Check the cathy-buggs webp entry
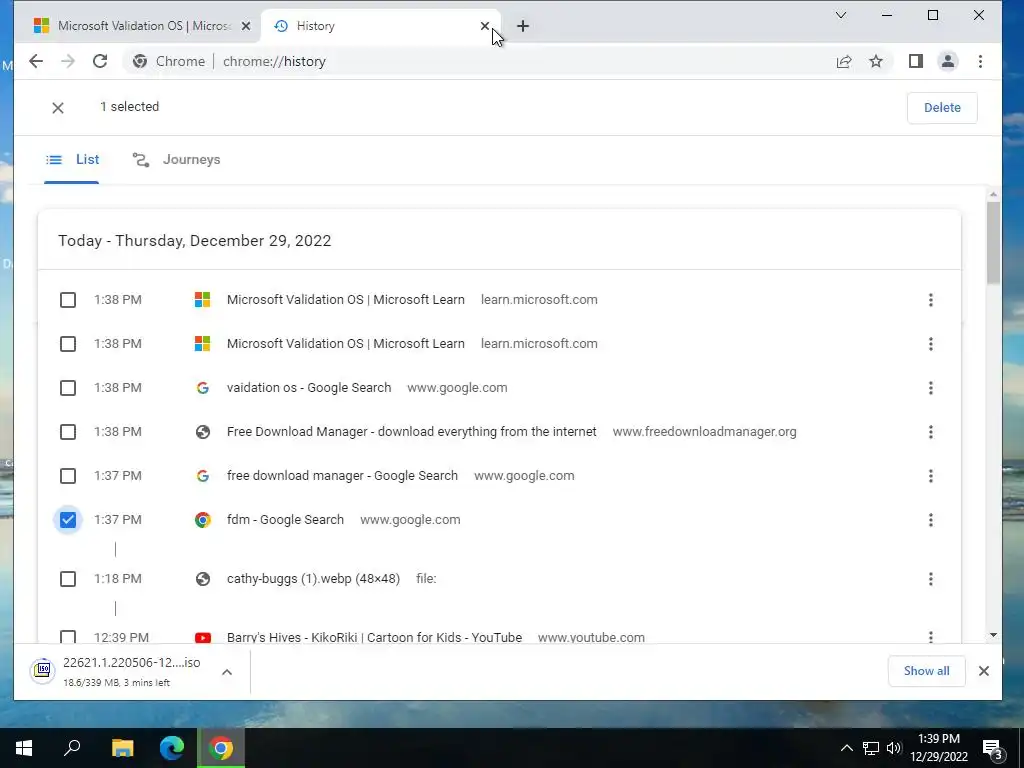 coord(68,579)
